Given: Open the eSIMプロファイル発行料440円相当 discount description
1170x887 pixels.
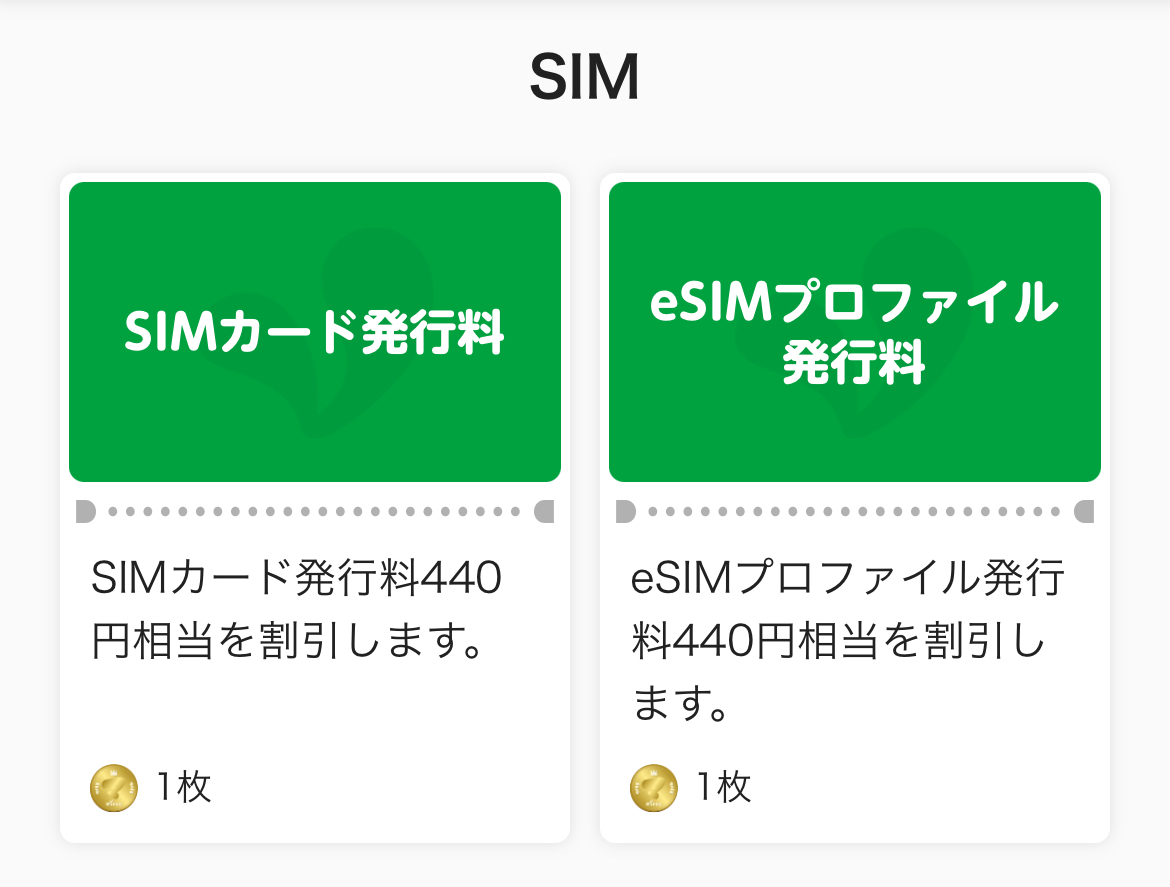Looking at the screenshot, I should point(849,642).
